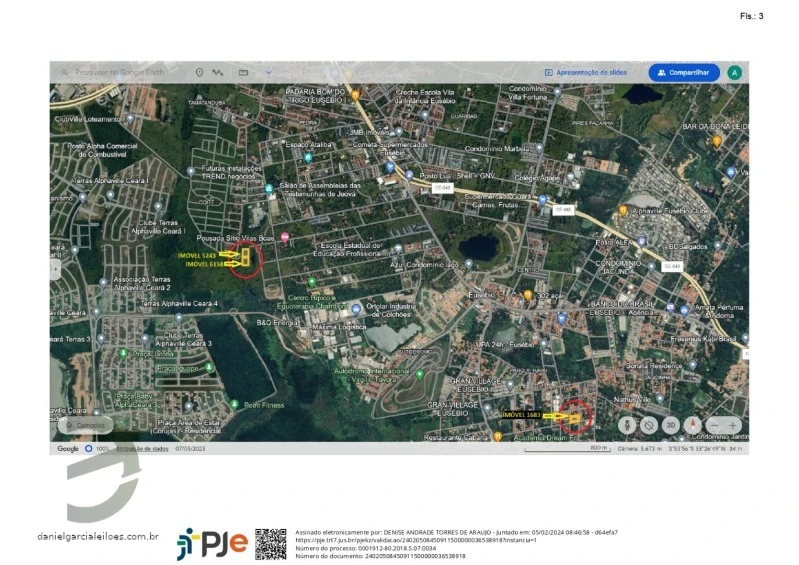Click the Supermercado Guará shopping pin

click(x=543, y=200)
